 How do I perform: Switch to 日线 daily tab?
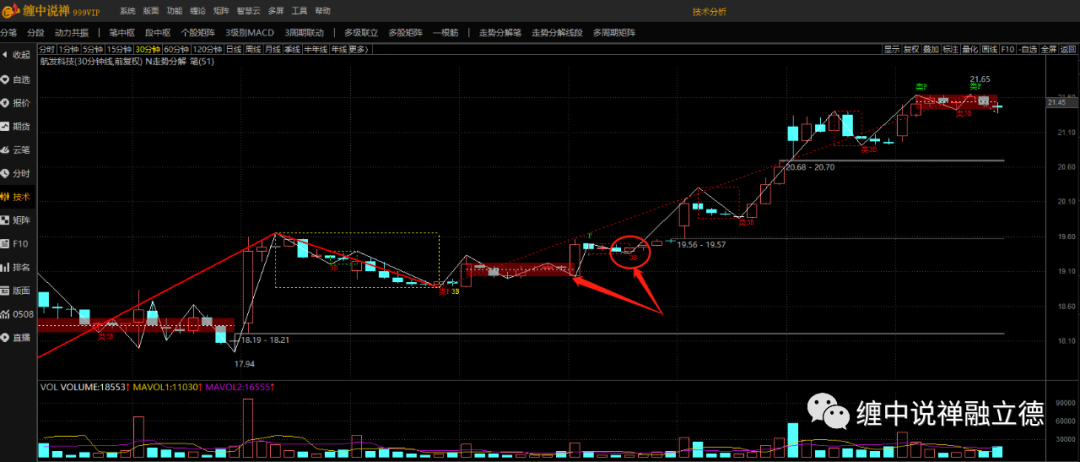[x=234, y=49]
